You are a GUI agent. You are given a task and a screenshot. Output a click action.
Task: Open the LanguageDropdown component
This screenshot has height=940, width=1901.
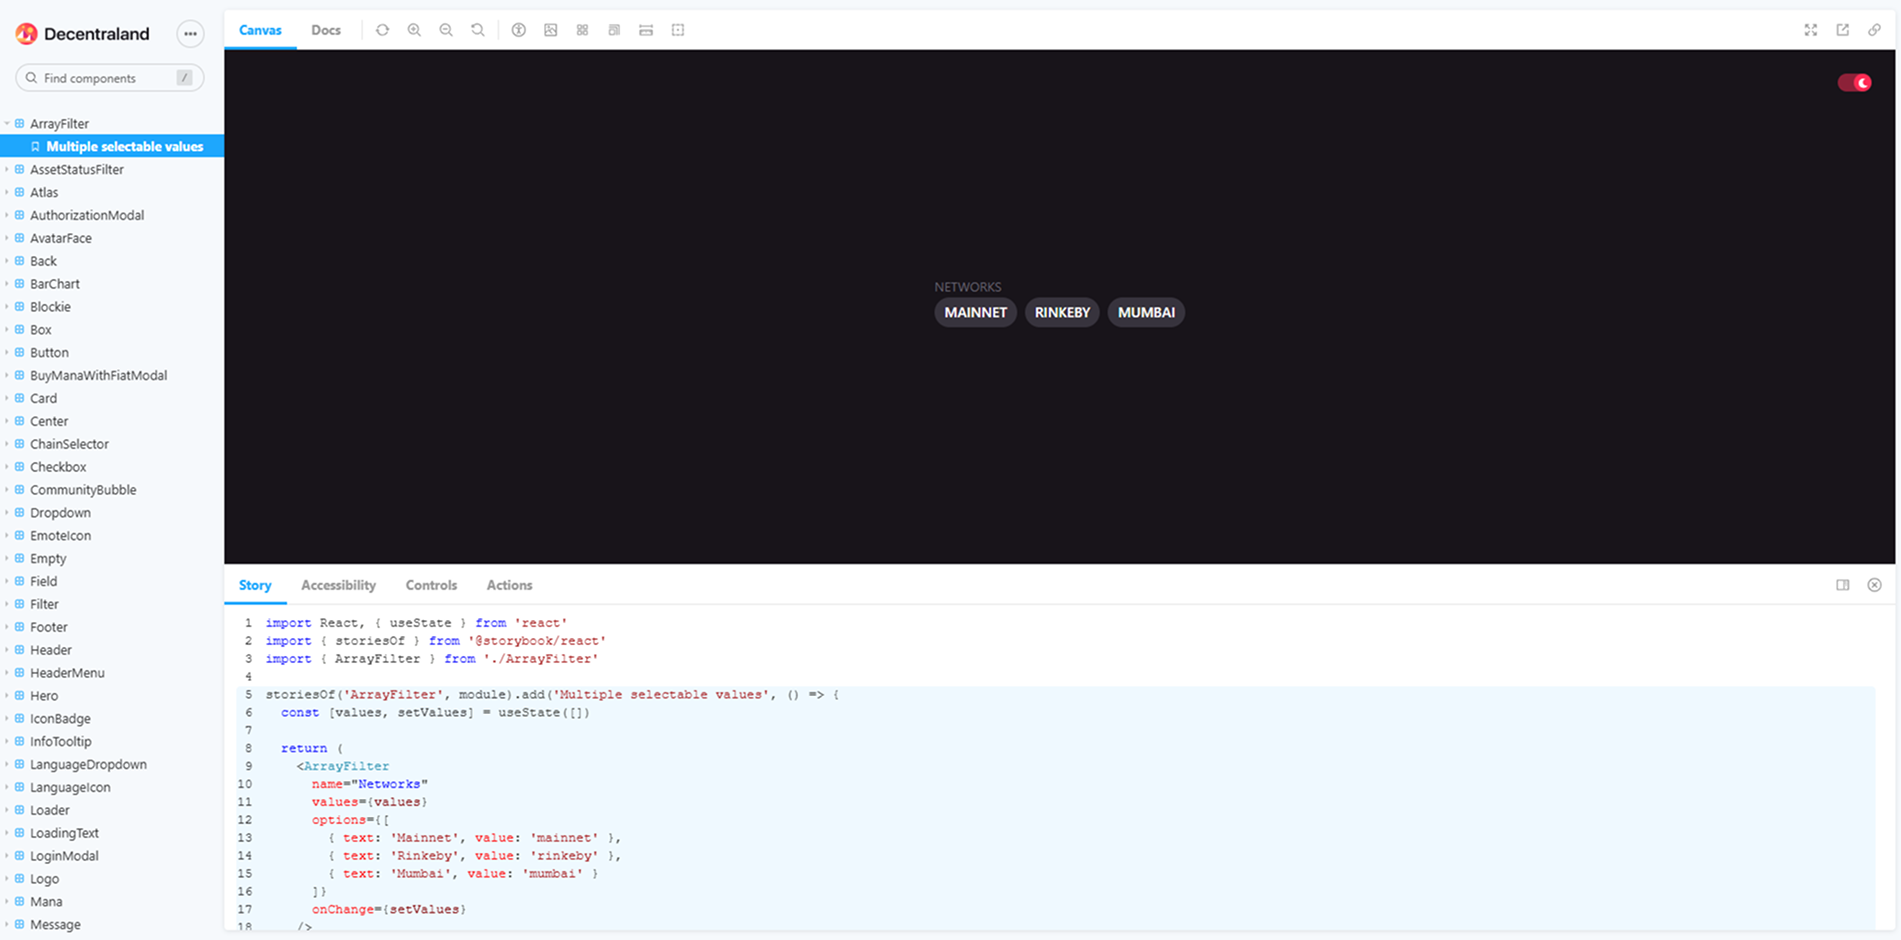click(x=88, y=765)
